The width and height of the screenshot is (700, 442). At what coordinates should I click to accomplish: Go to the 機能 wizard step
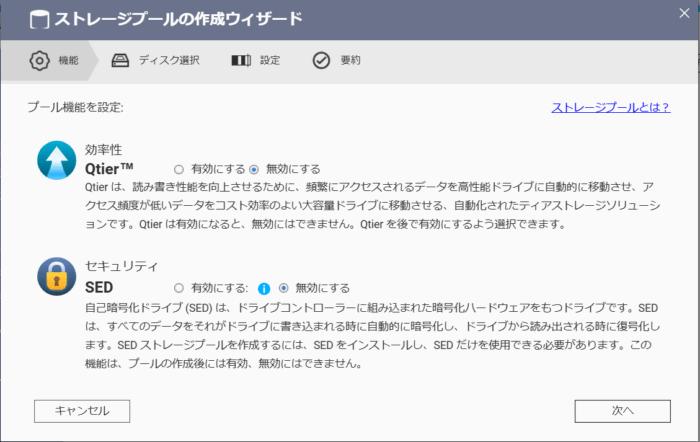click(x=68, y=60)
